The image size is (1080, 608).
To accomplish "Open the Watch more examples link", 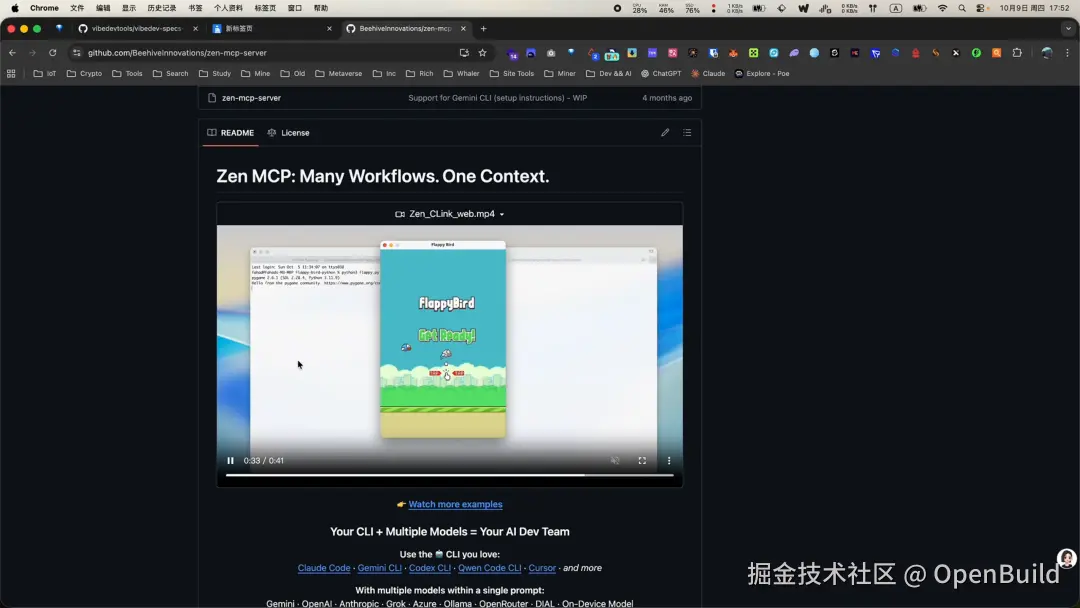I will pos(455,504).
